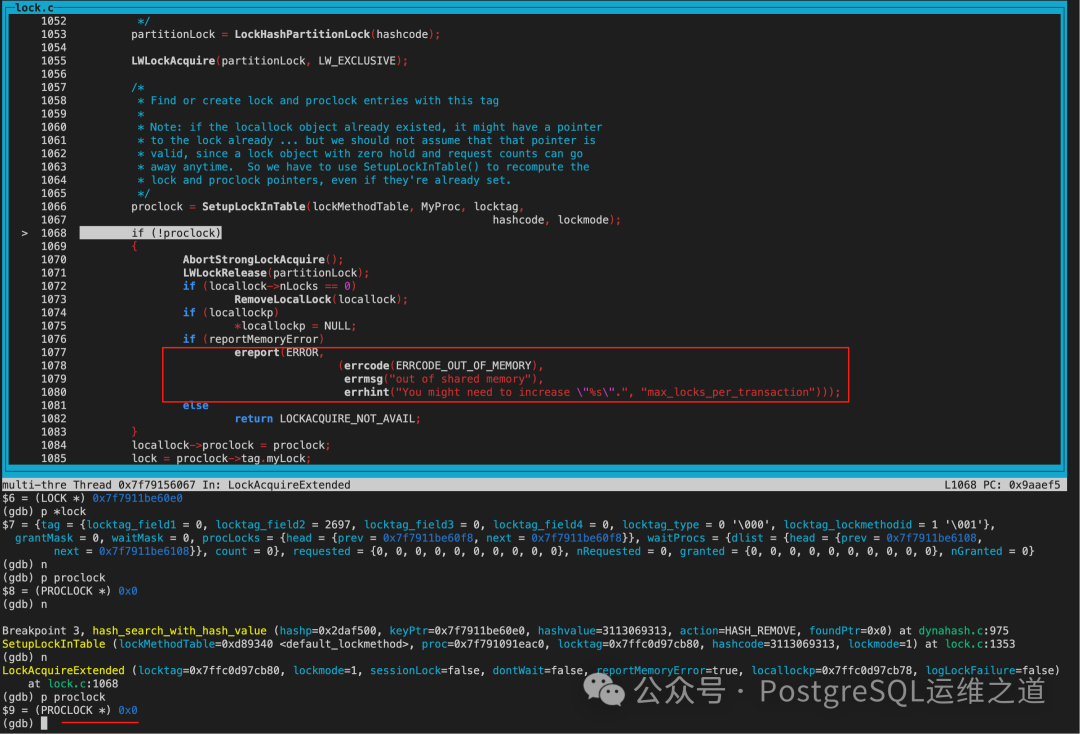Click the blinking terminal cursor block
Viewport: 1080px width, 734px height.
click(42, 722)
